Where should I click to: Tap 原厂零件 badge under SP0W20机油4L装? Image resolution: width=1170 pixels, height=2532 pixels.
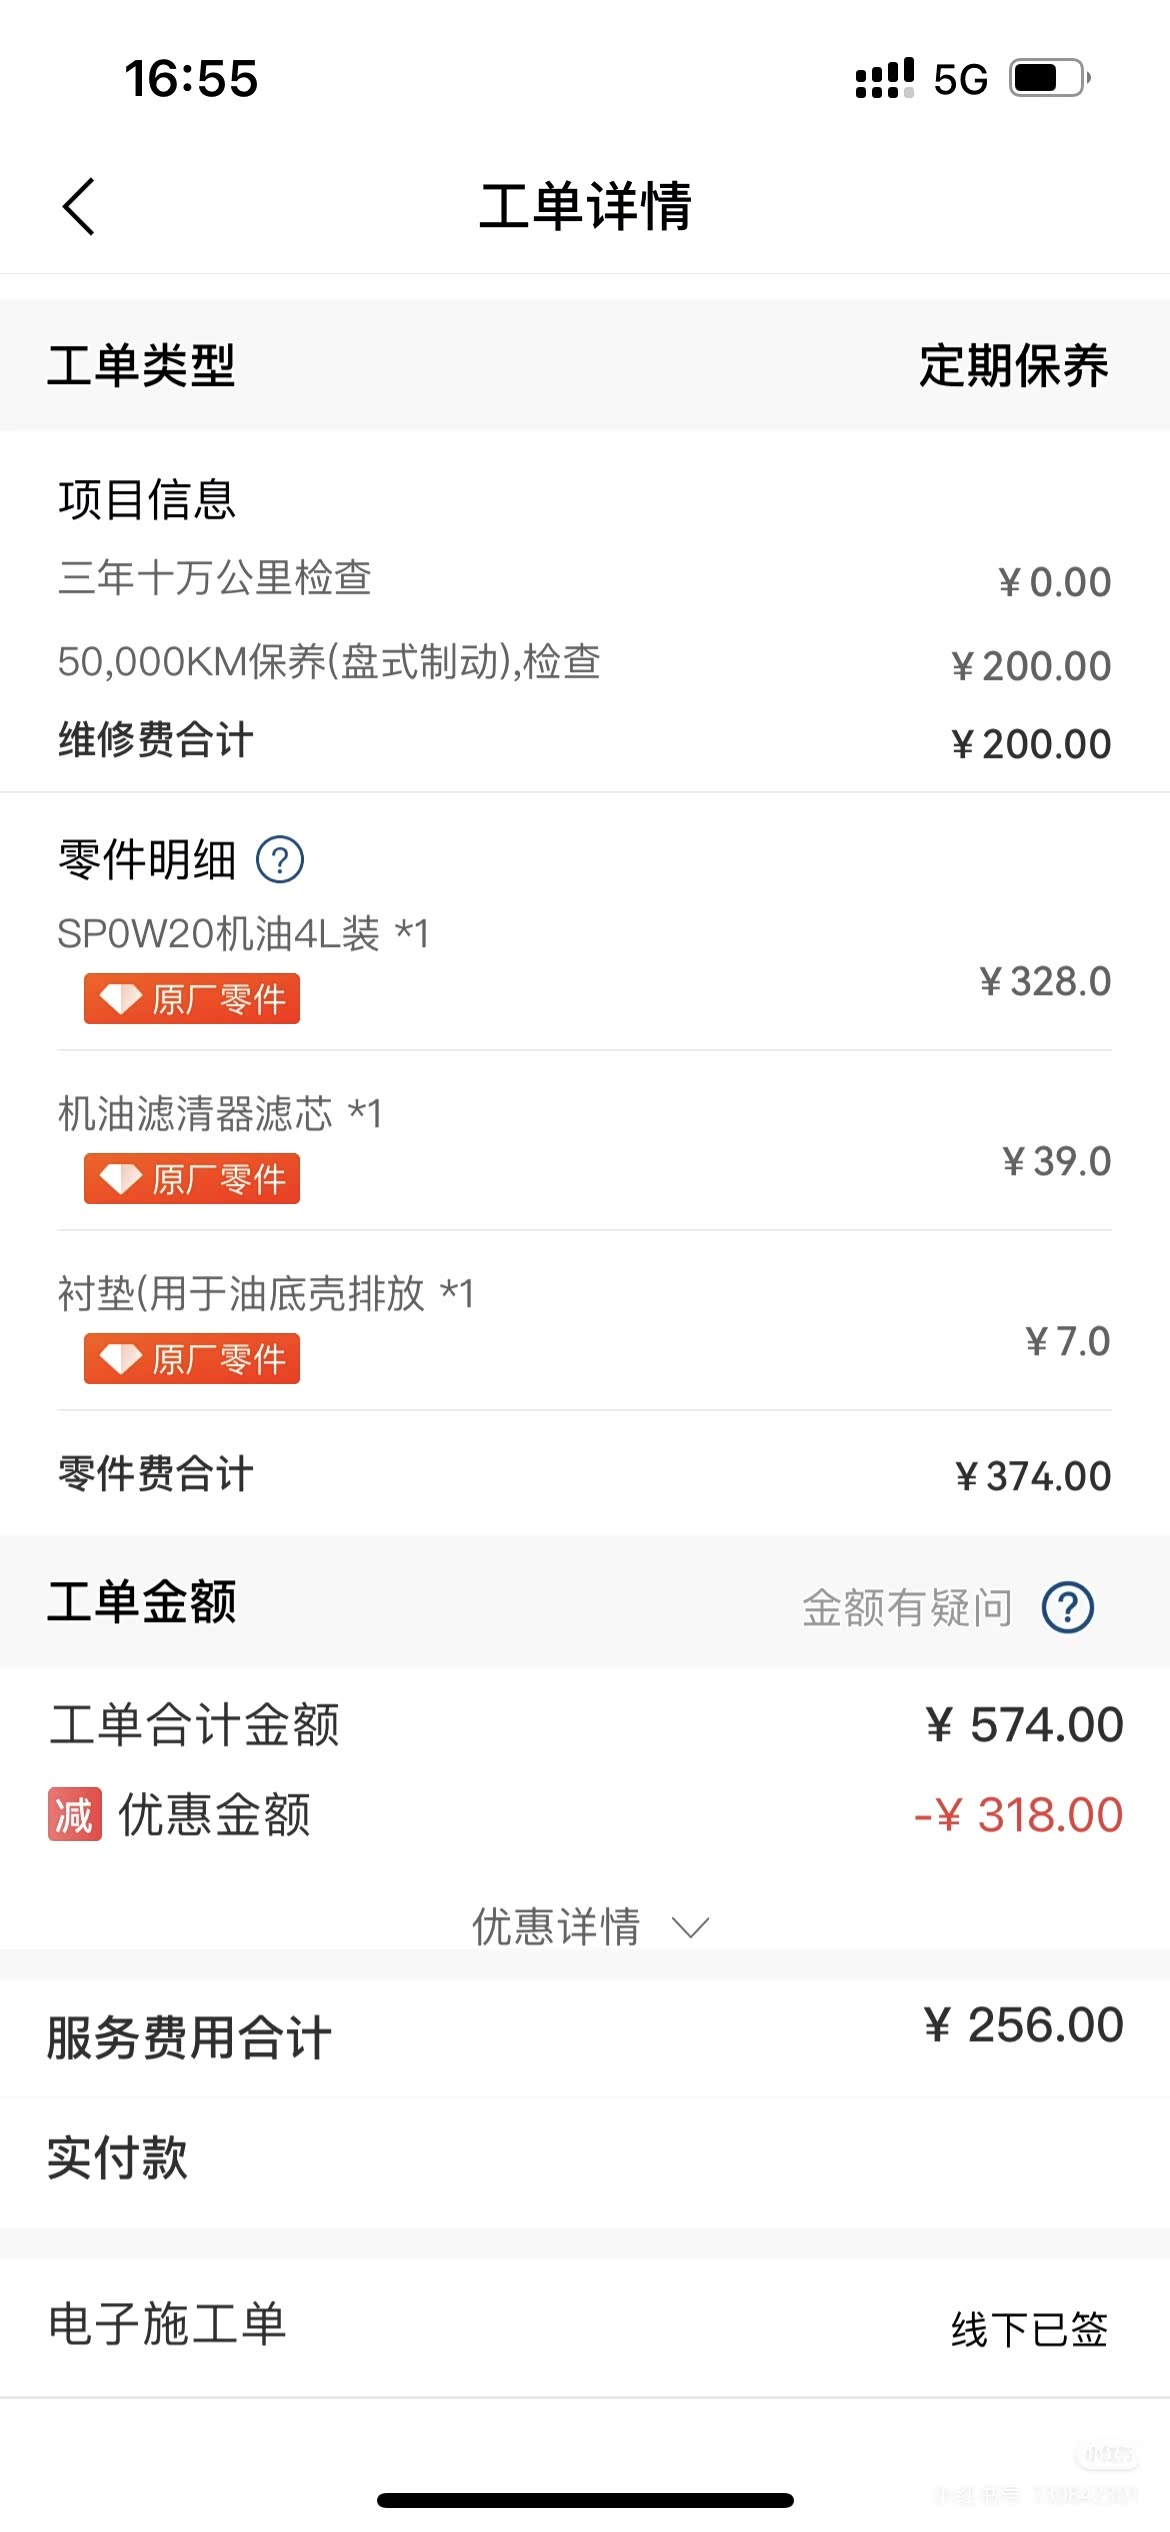(192, 999)
